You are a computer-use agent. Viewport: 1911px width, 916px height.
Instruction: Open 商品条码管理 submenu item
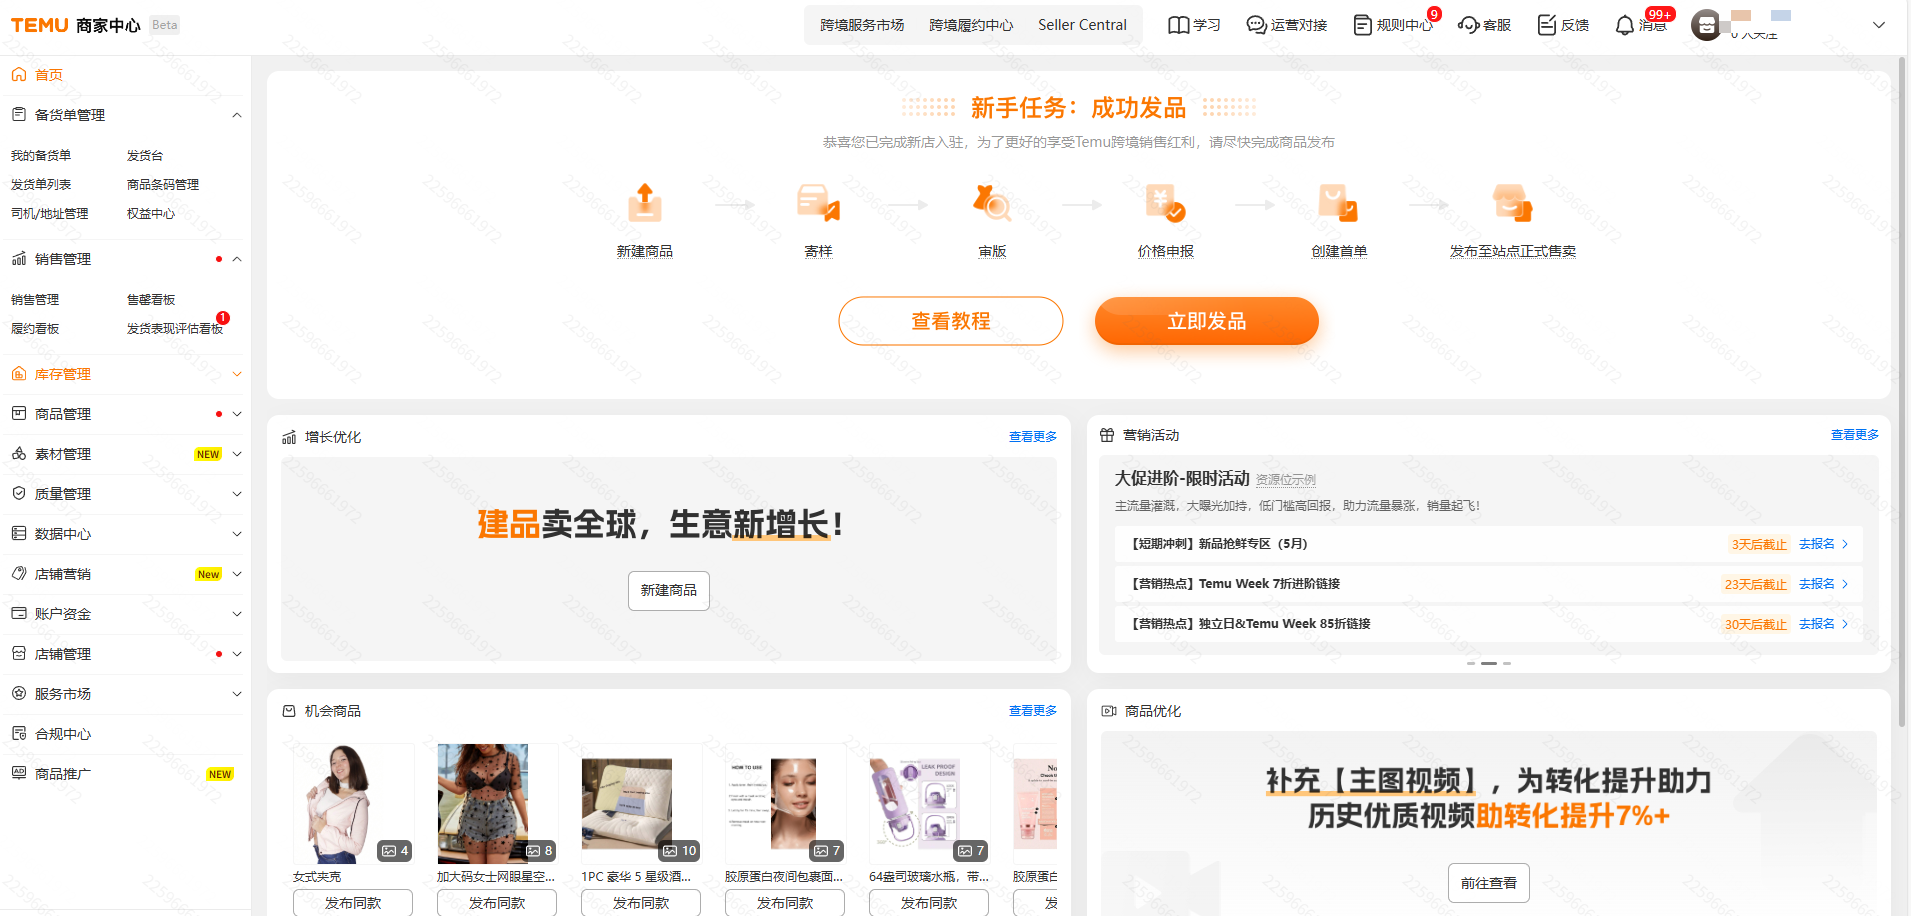tap(163, 185)
